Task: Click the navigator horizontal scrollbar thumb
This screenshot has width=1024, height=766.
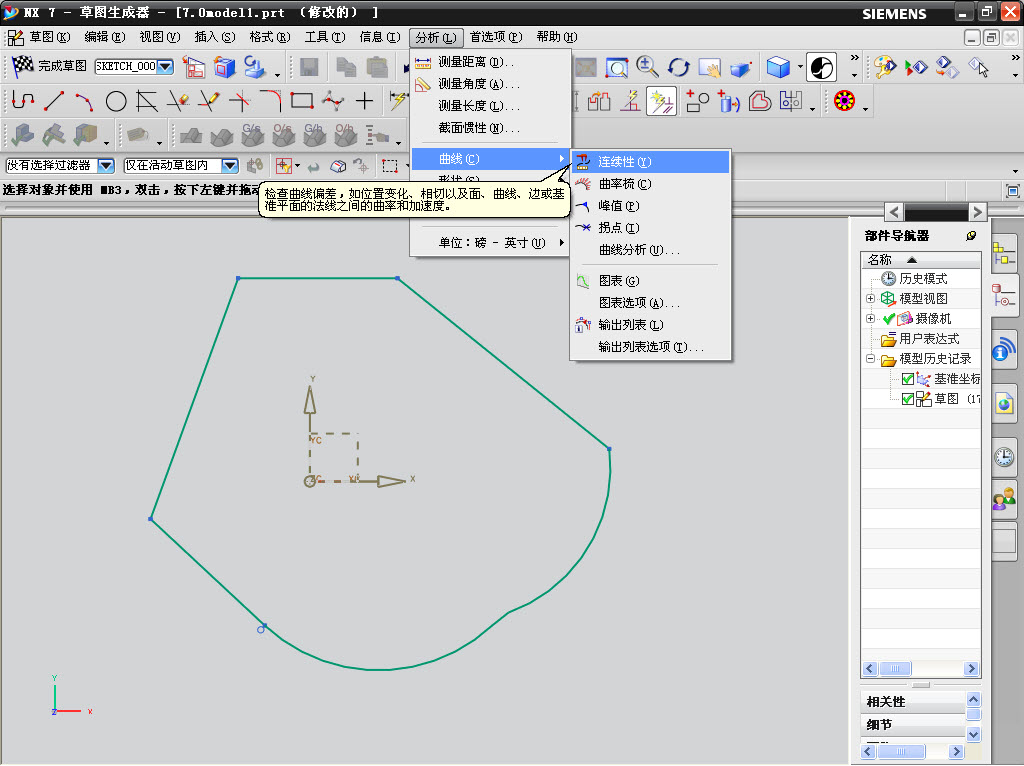Action: [895, 669]
